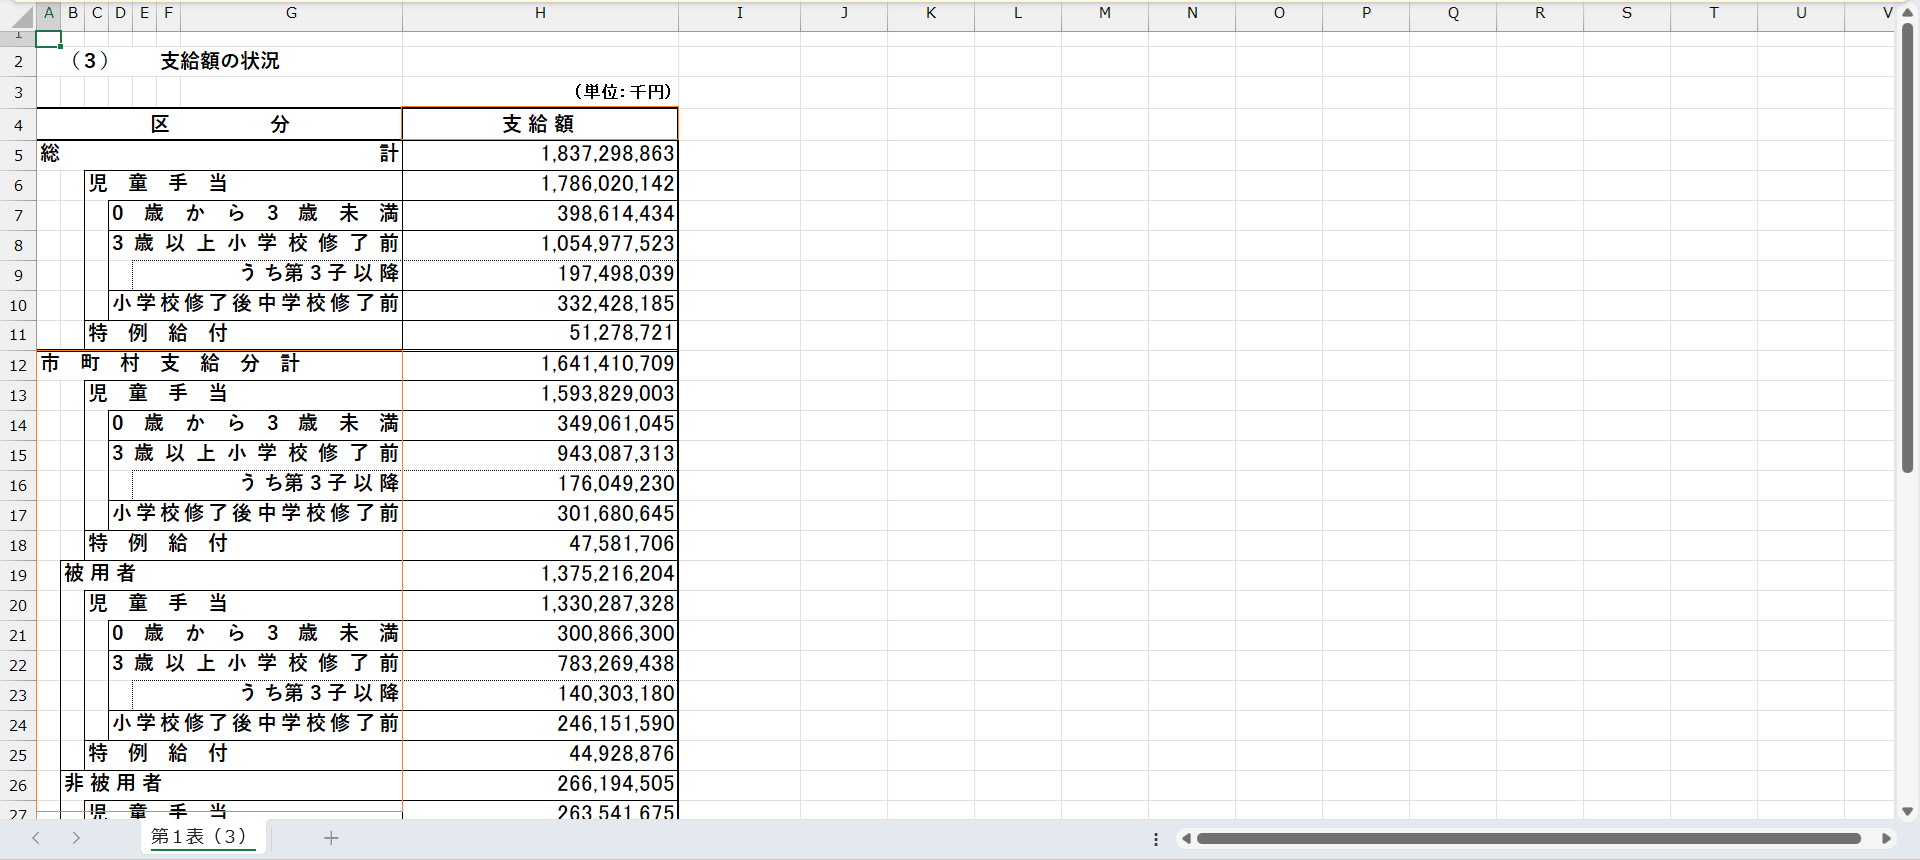Go to previous sheet with left arrow
1920x860 pixels.
tap(36, 838)
